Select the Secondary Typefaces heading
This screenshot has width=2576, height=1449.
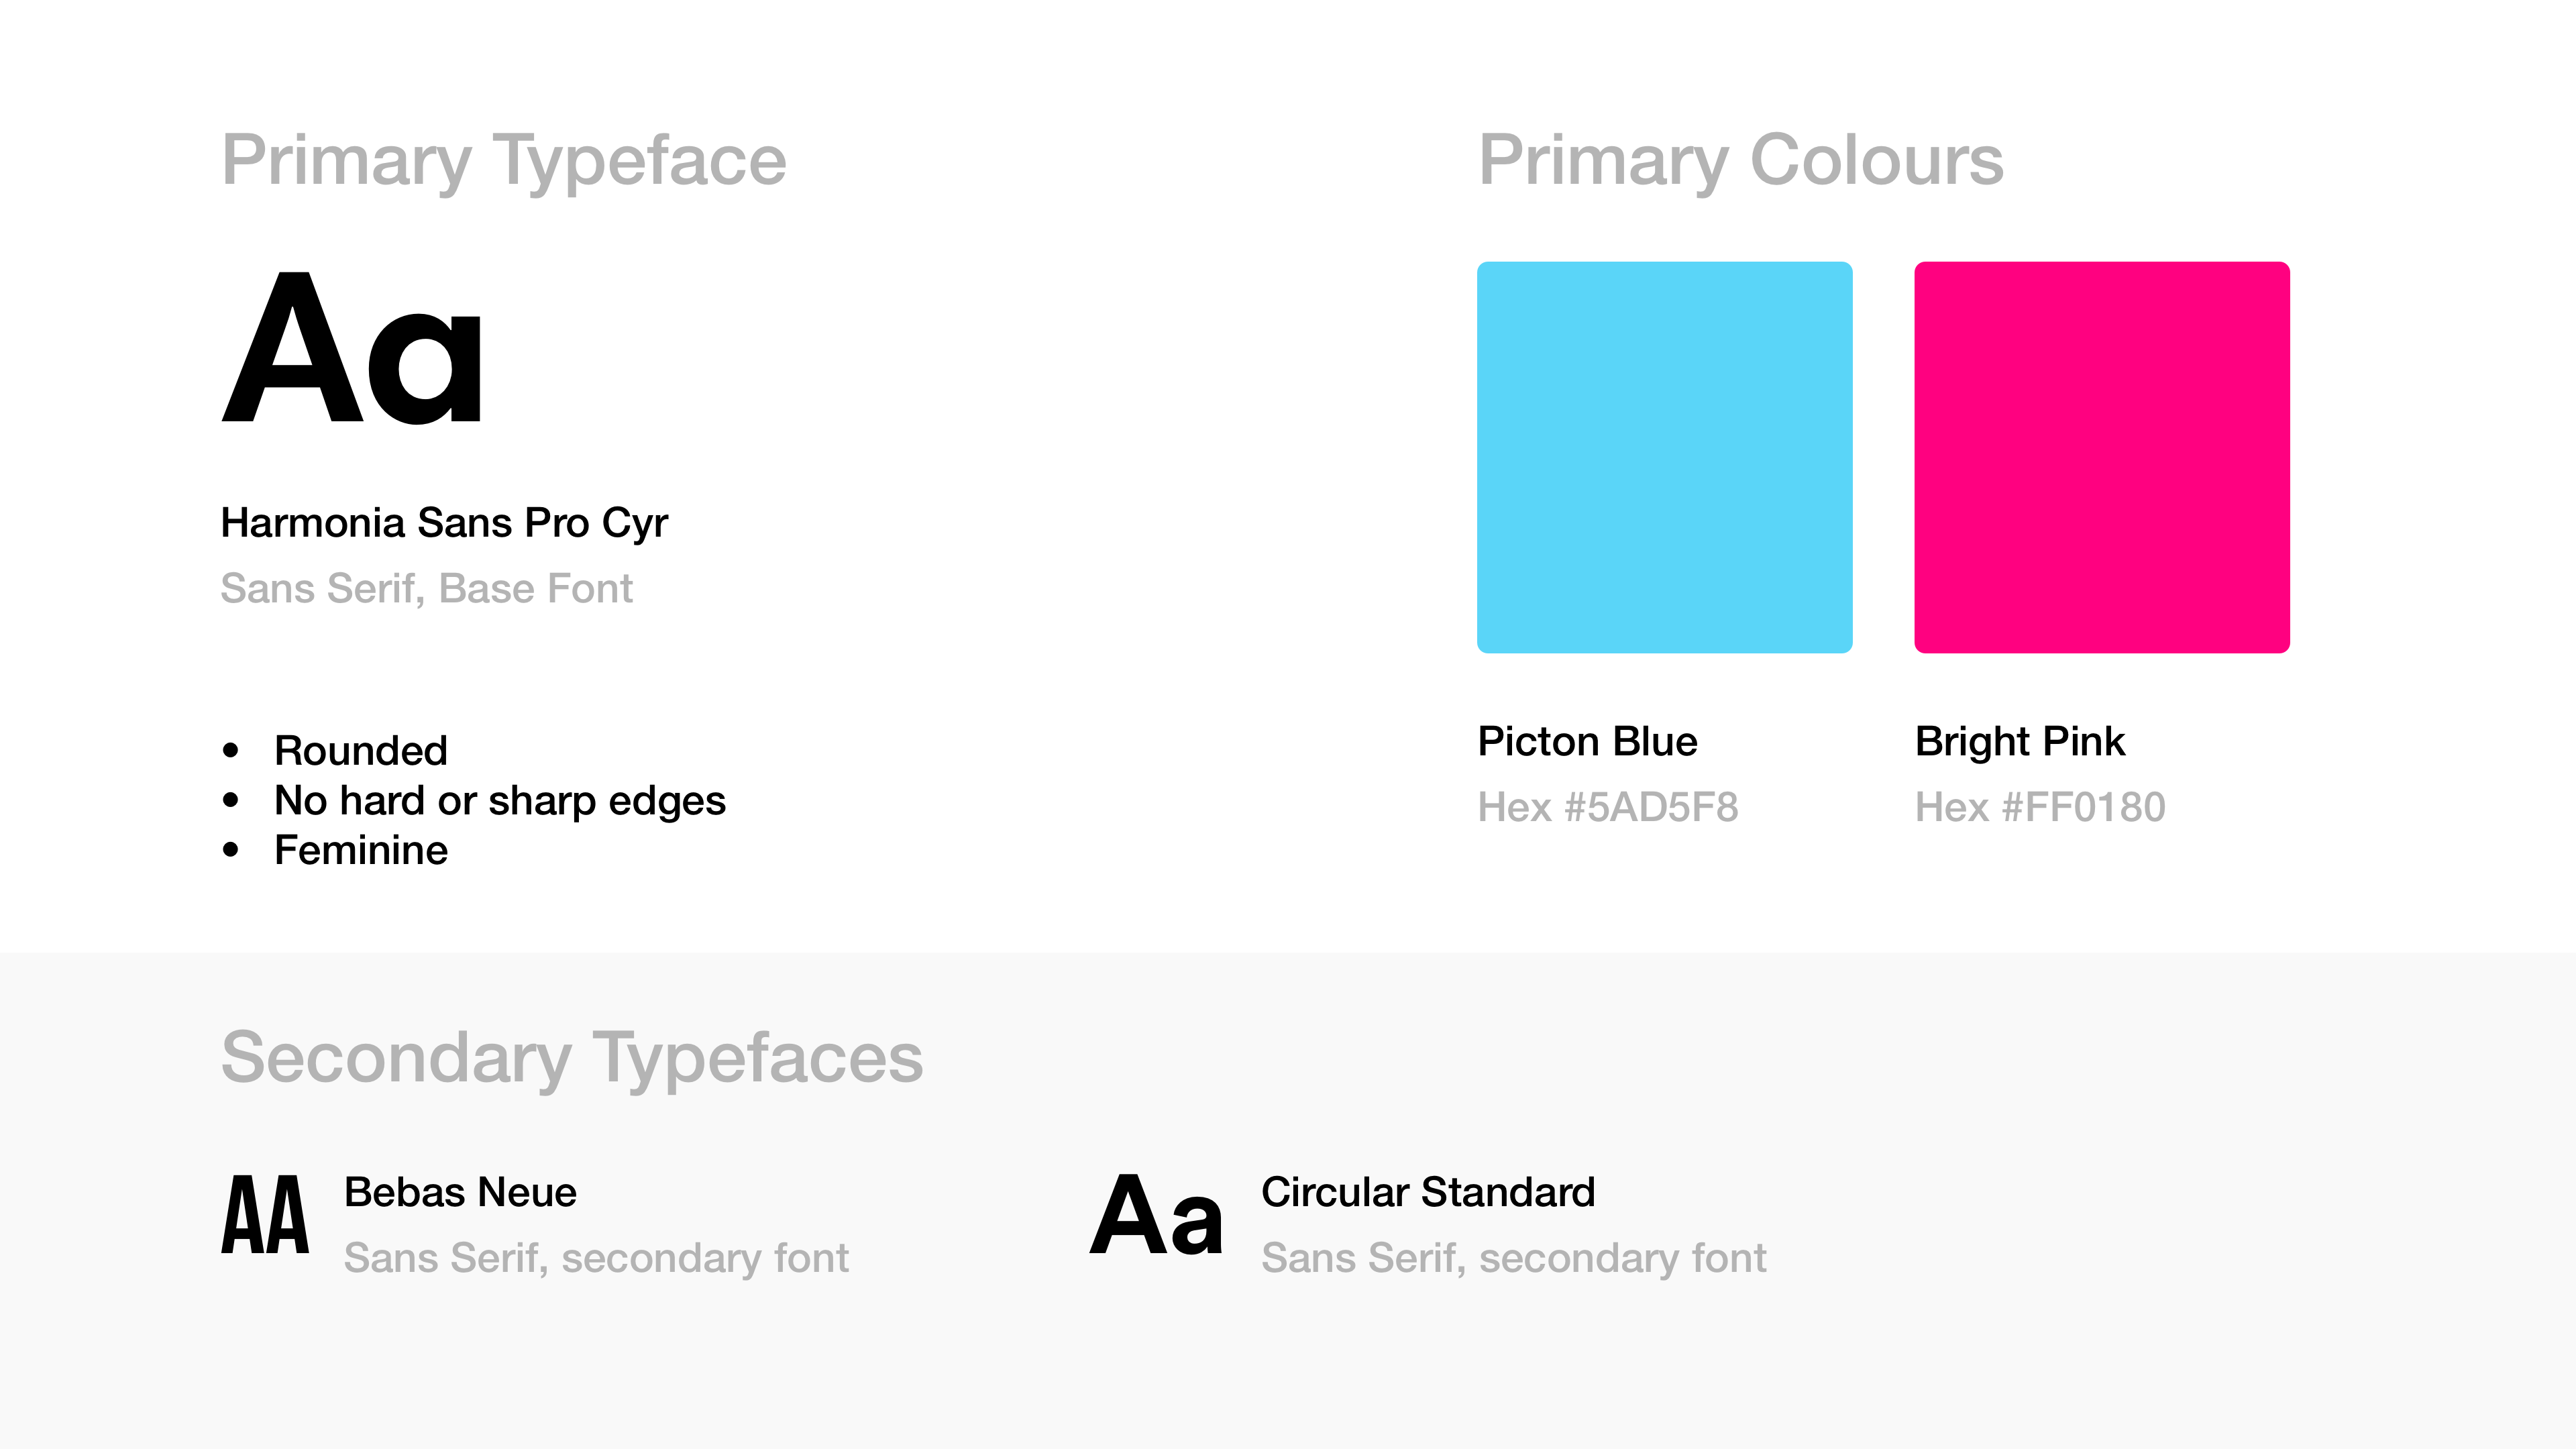coord(572,1057)
